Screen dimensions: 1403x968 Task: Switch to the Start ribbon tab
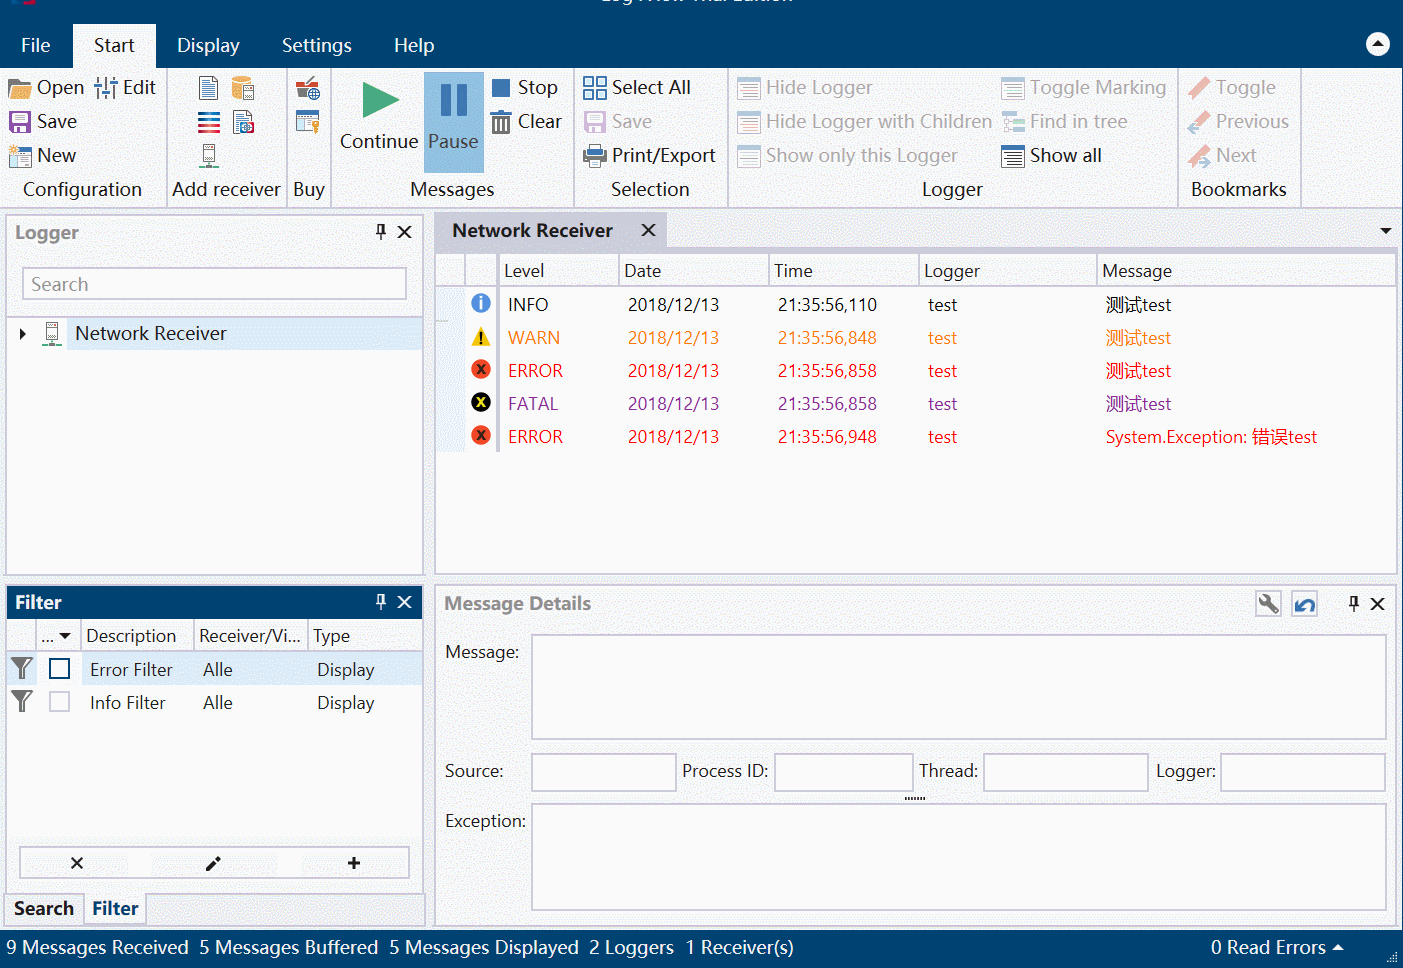114,45
